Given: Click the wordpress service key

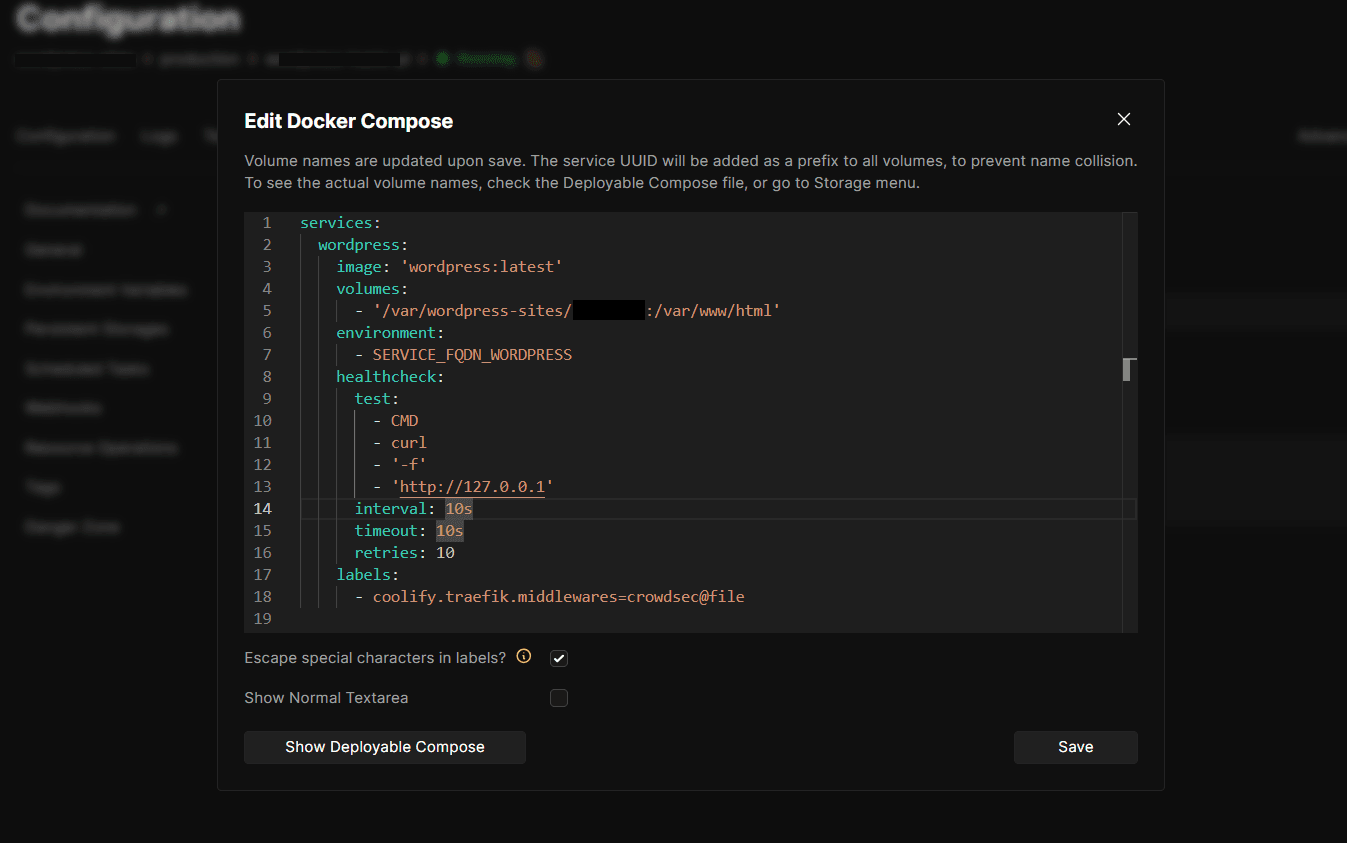Looking at the screenshot, I should pos(359,245).
